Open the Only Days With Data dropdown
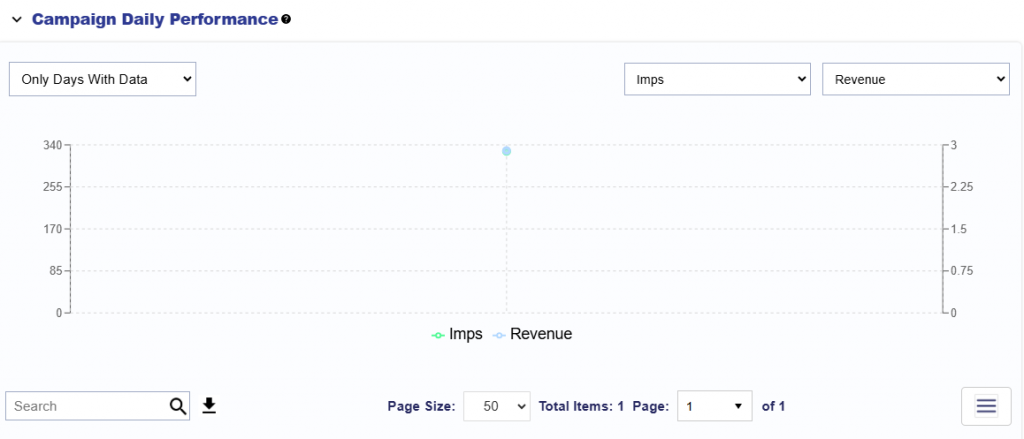Screen dimensions: 1024x439 [102, 79]
